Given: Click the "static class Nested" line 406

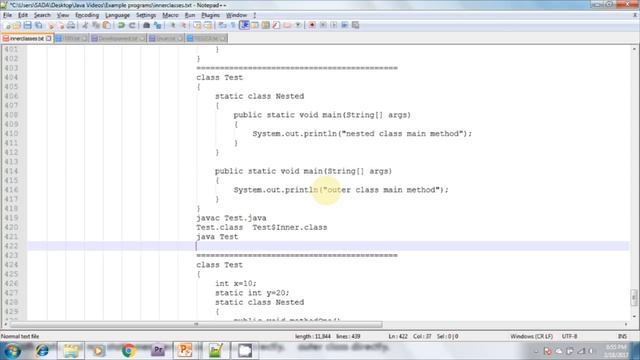Looking at the screenshot, I should (x=260, y=96).
